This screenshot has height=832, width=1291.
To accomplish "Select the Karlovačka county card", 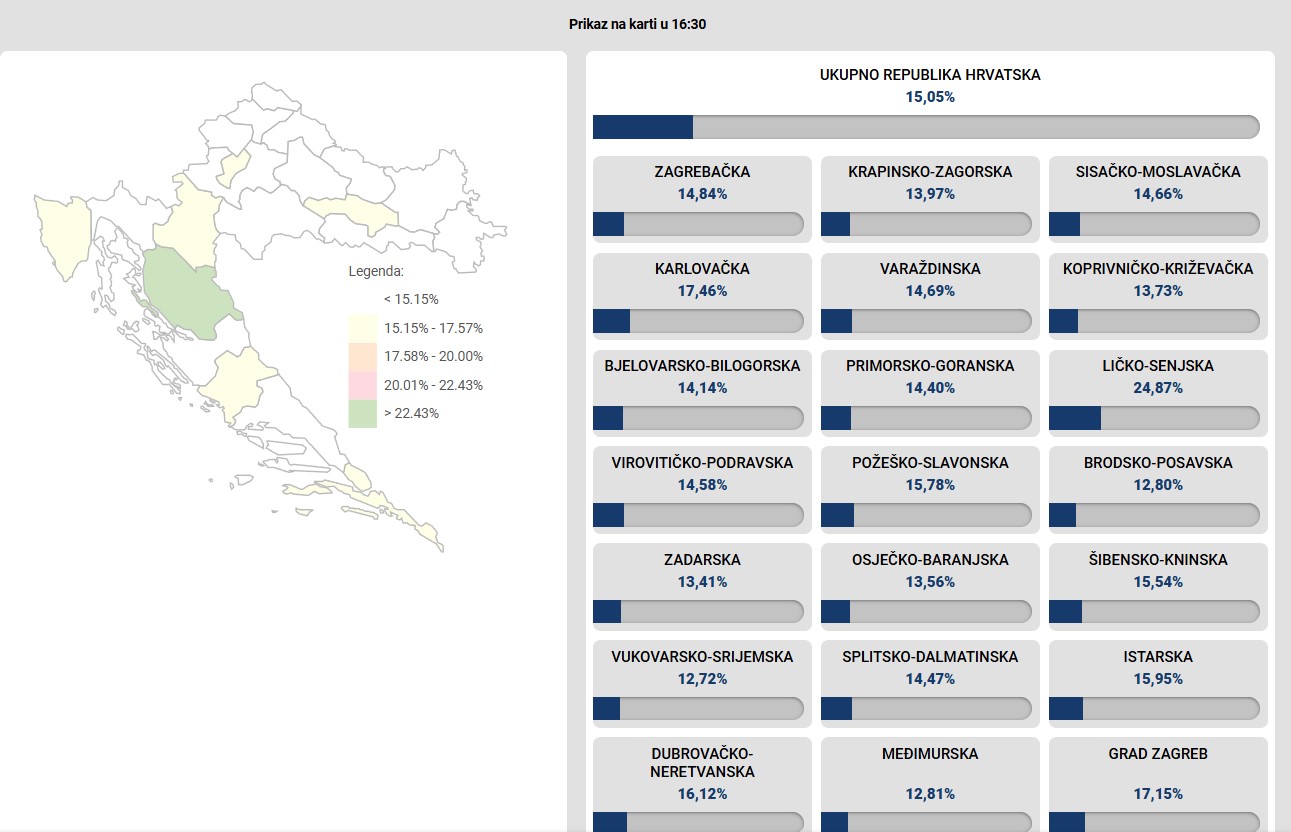I will [702, 296].
